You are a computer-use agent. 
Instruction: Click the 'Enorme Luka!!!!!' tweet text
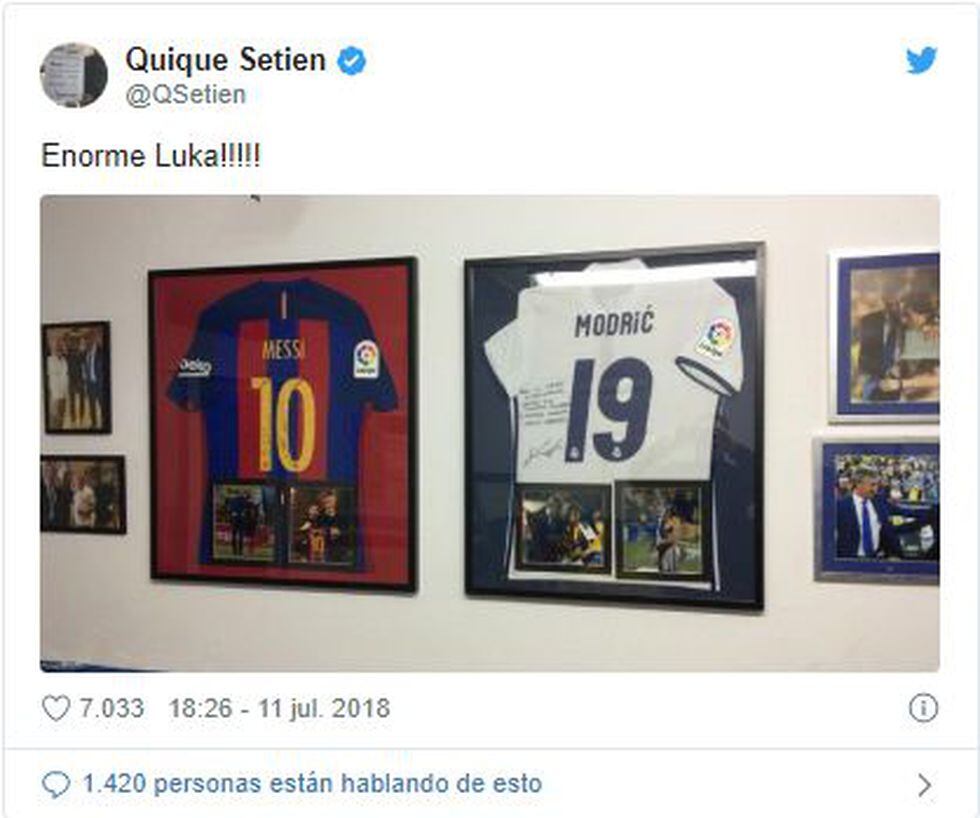pos(151,156)
